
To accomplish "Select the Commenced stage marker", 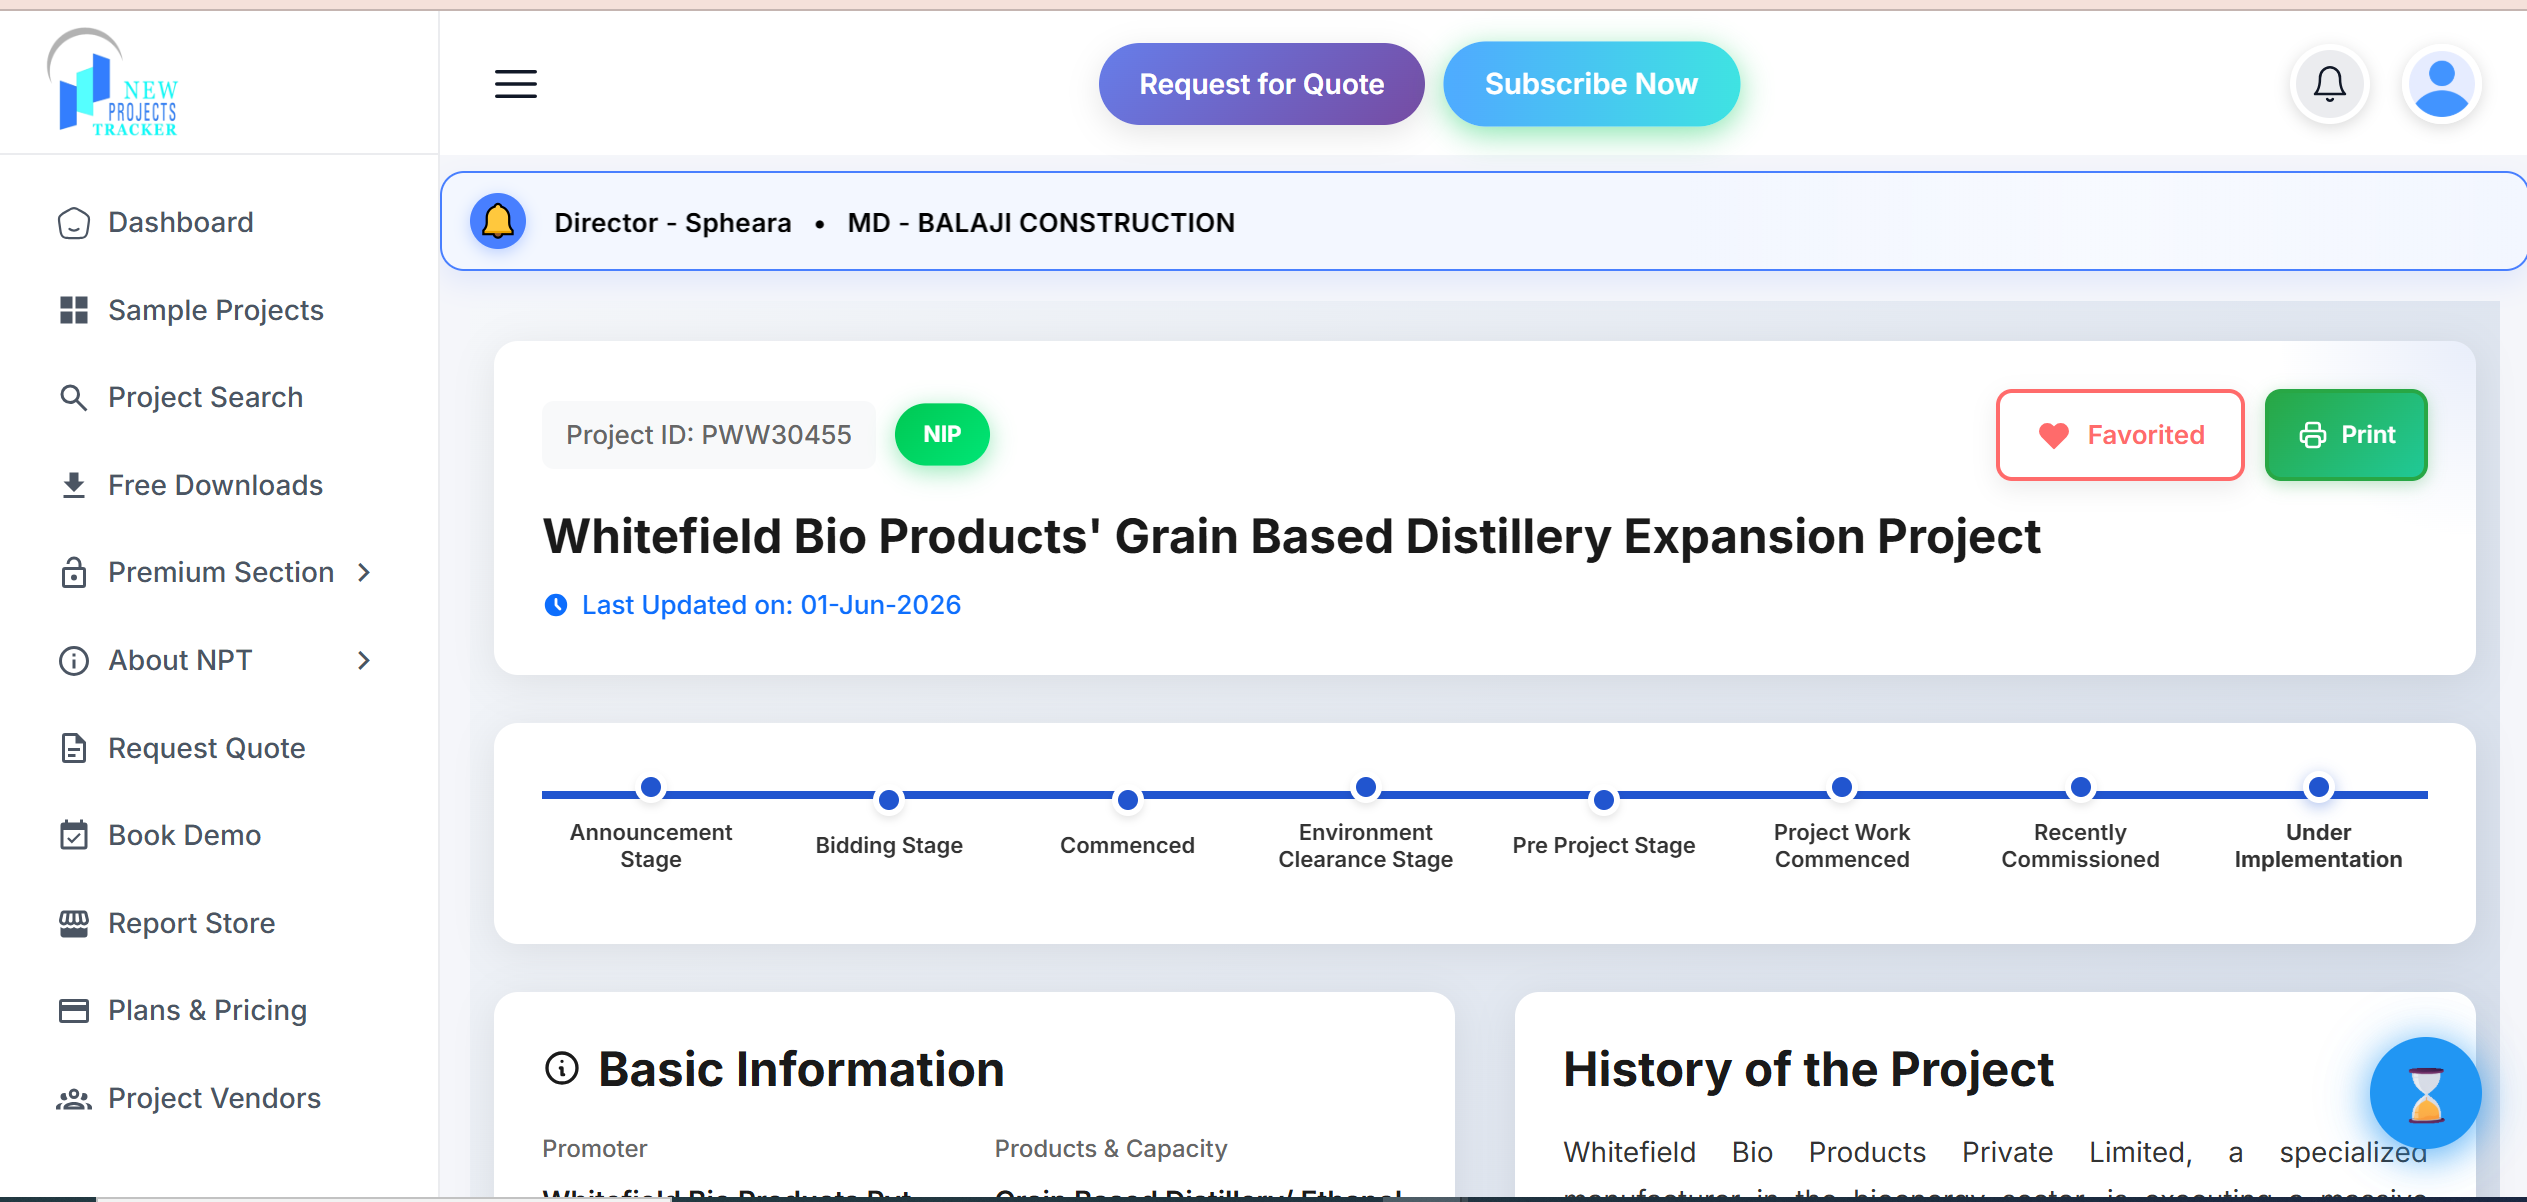I will pyautogui.click(x=1127, y=800).
